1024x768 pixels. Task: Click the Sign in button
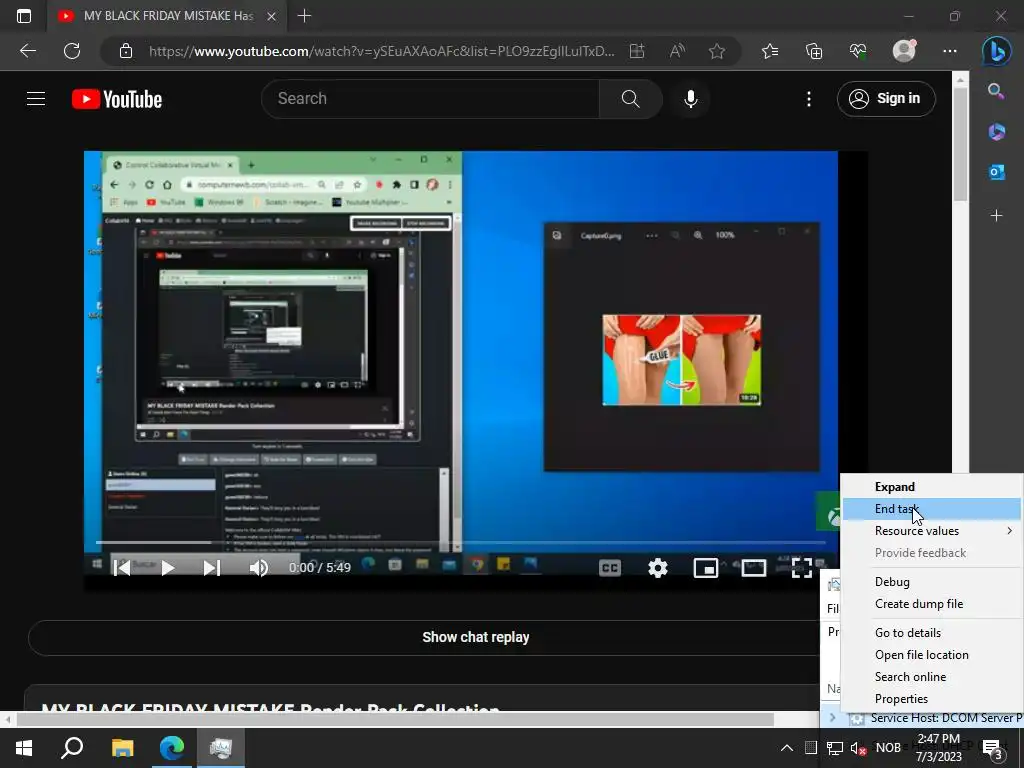(886, 99)
